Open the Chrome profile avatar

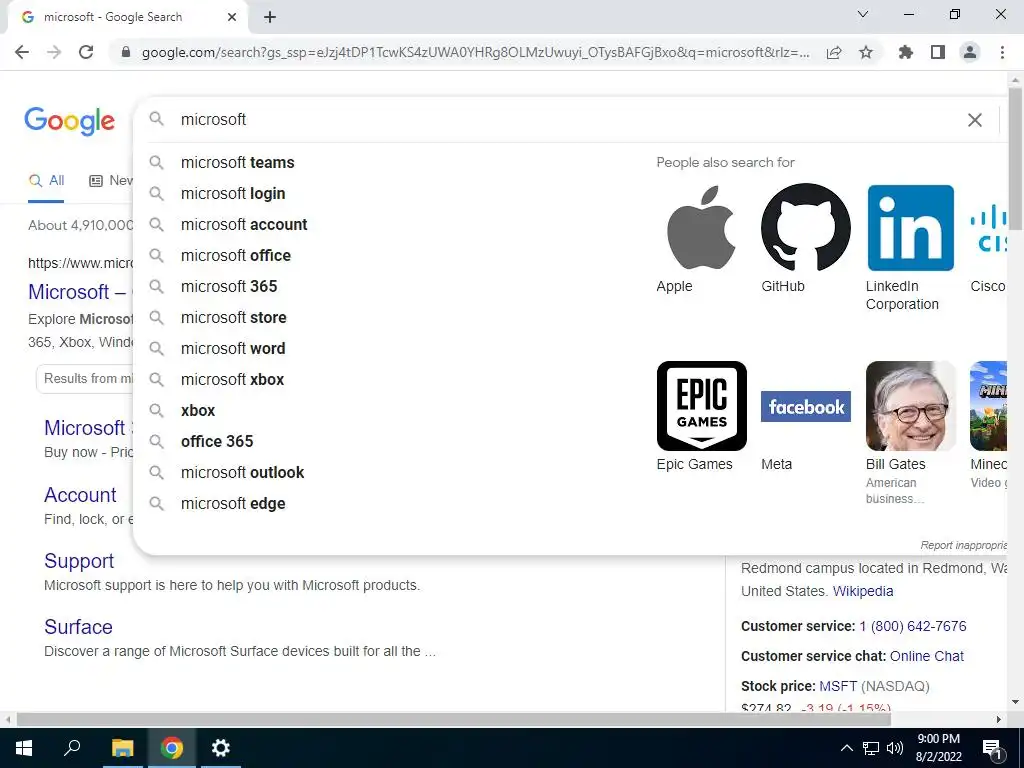(970, 52)
